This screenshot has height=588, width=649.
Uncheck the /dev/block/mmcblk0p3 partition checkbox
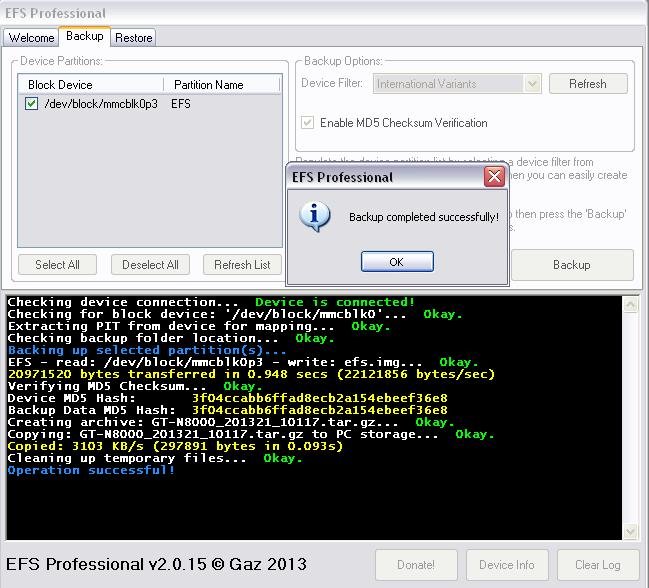[x=31, y=103]
